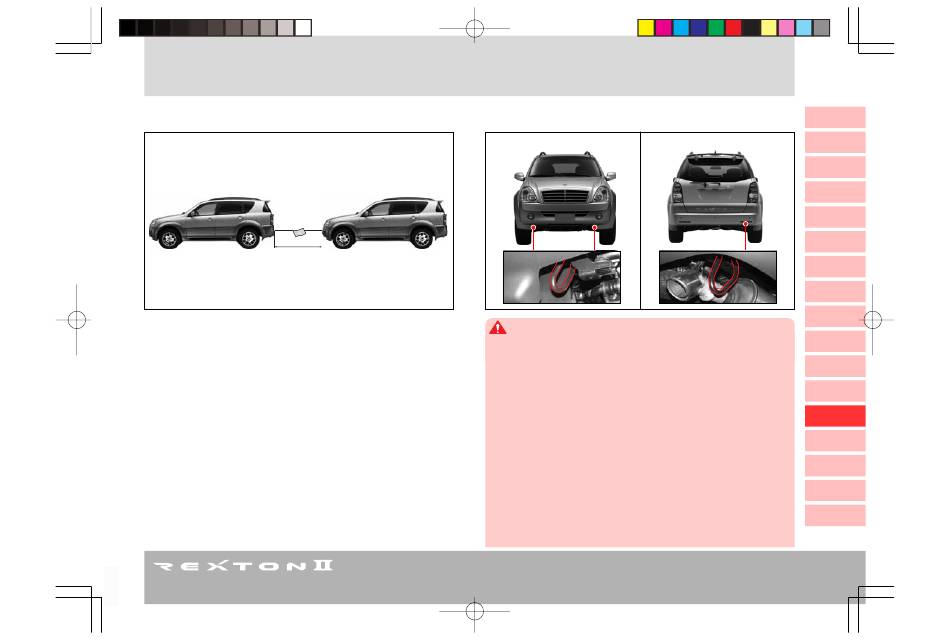The image size is (950, 640).
Task: Open the front towing hook close-up photo
Action: [562, 277]
